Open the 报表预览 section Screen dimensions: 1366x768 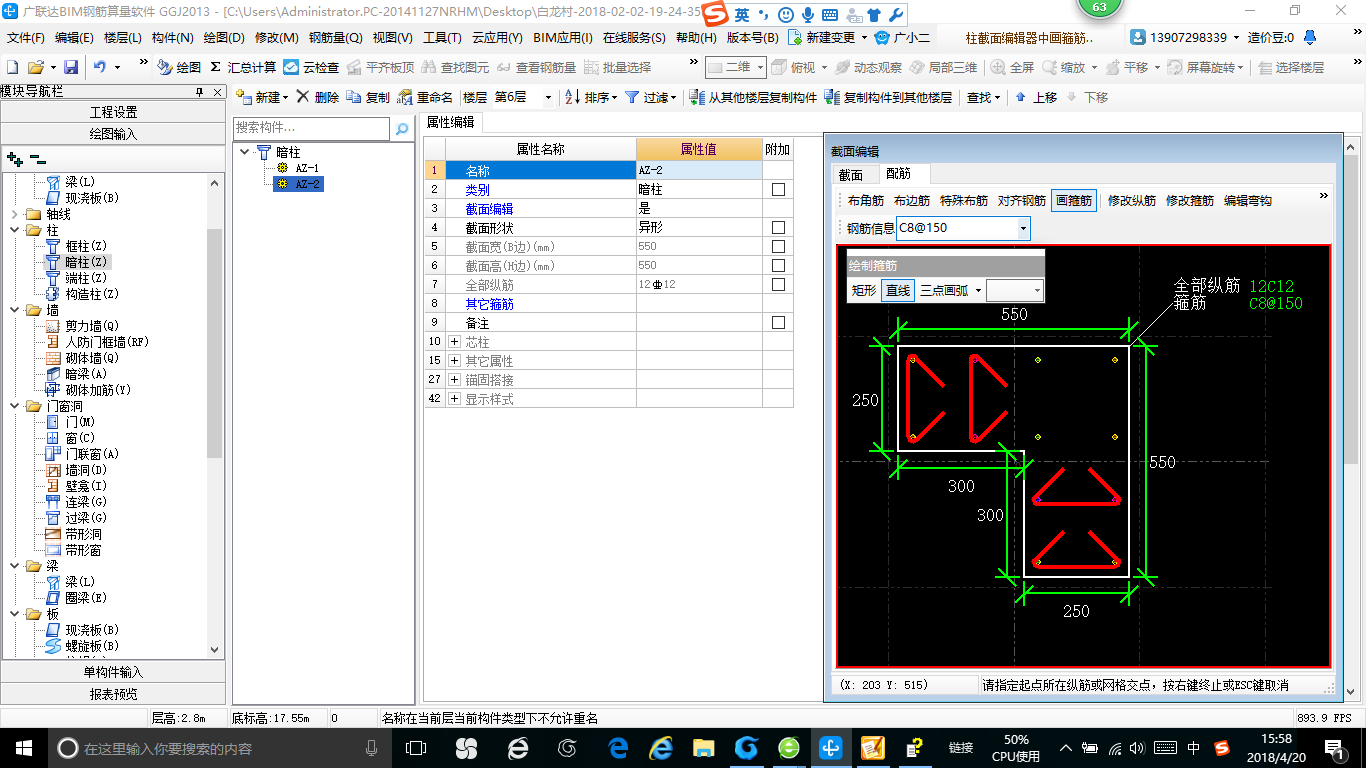click(113, 693)
